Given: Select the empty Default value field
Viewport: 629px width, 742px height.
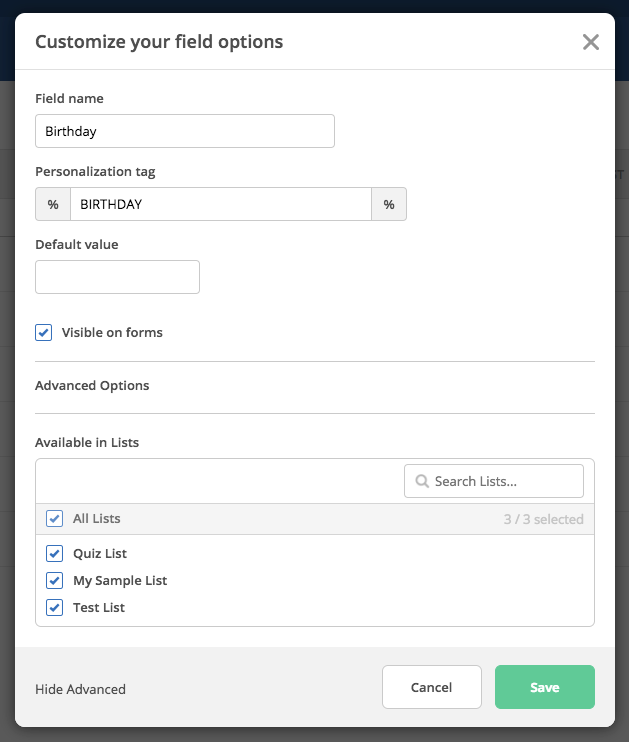Looking at the screenshot, I should coord(117,277).
